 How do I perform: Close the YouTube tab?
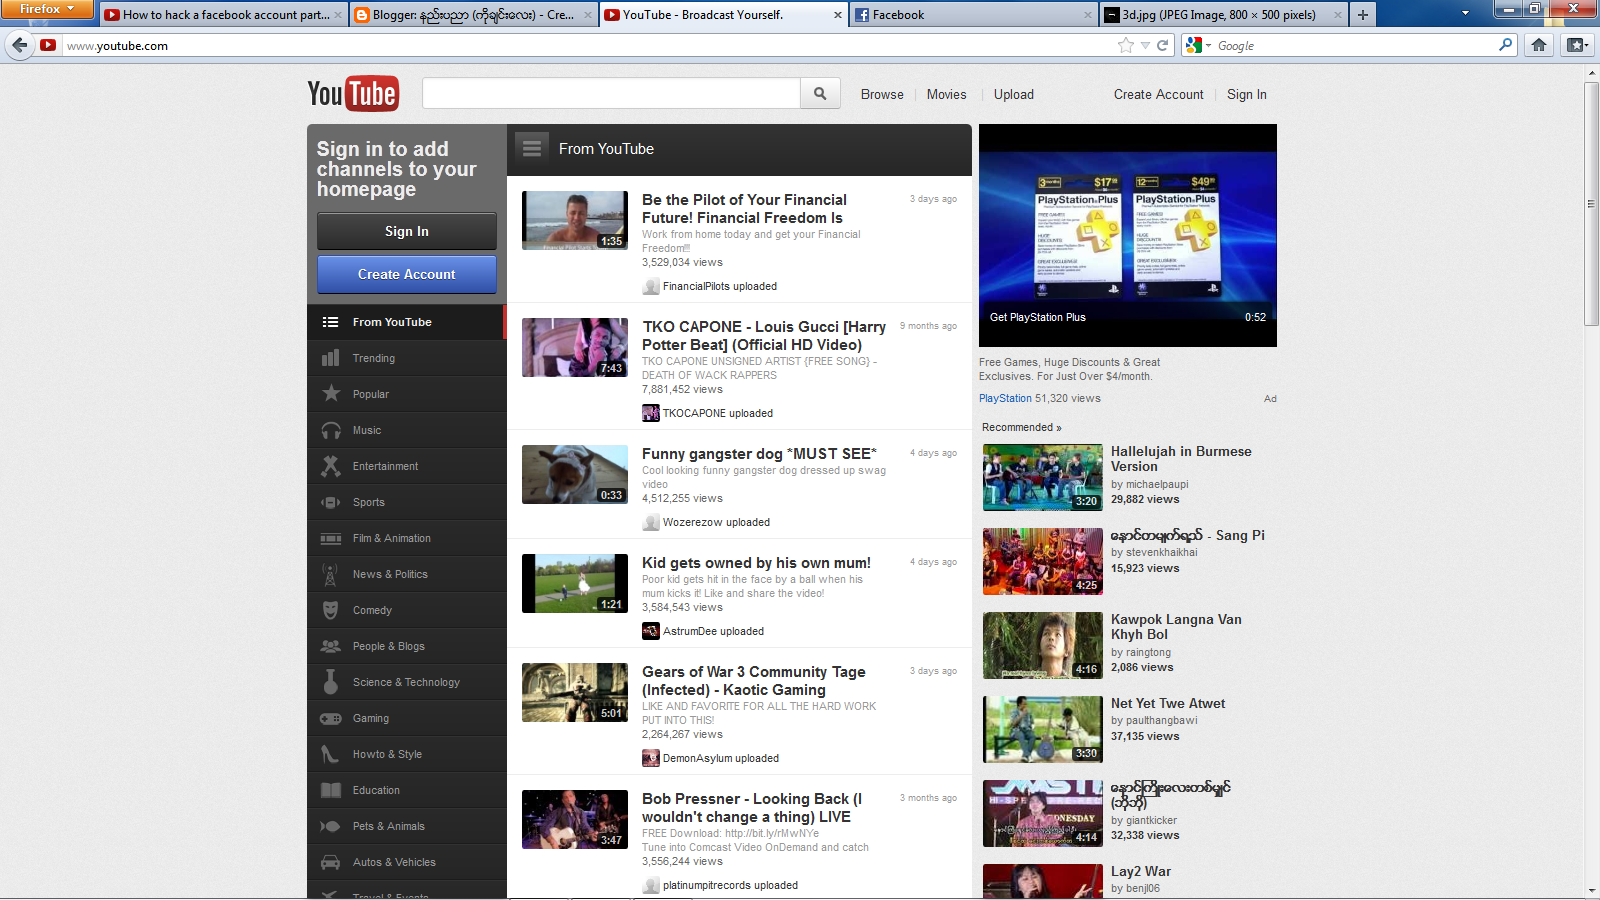point(838,15)
